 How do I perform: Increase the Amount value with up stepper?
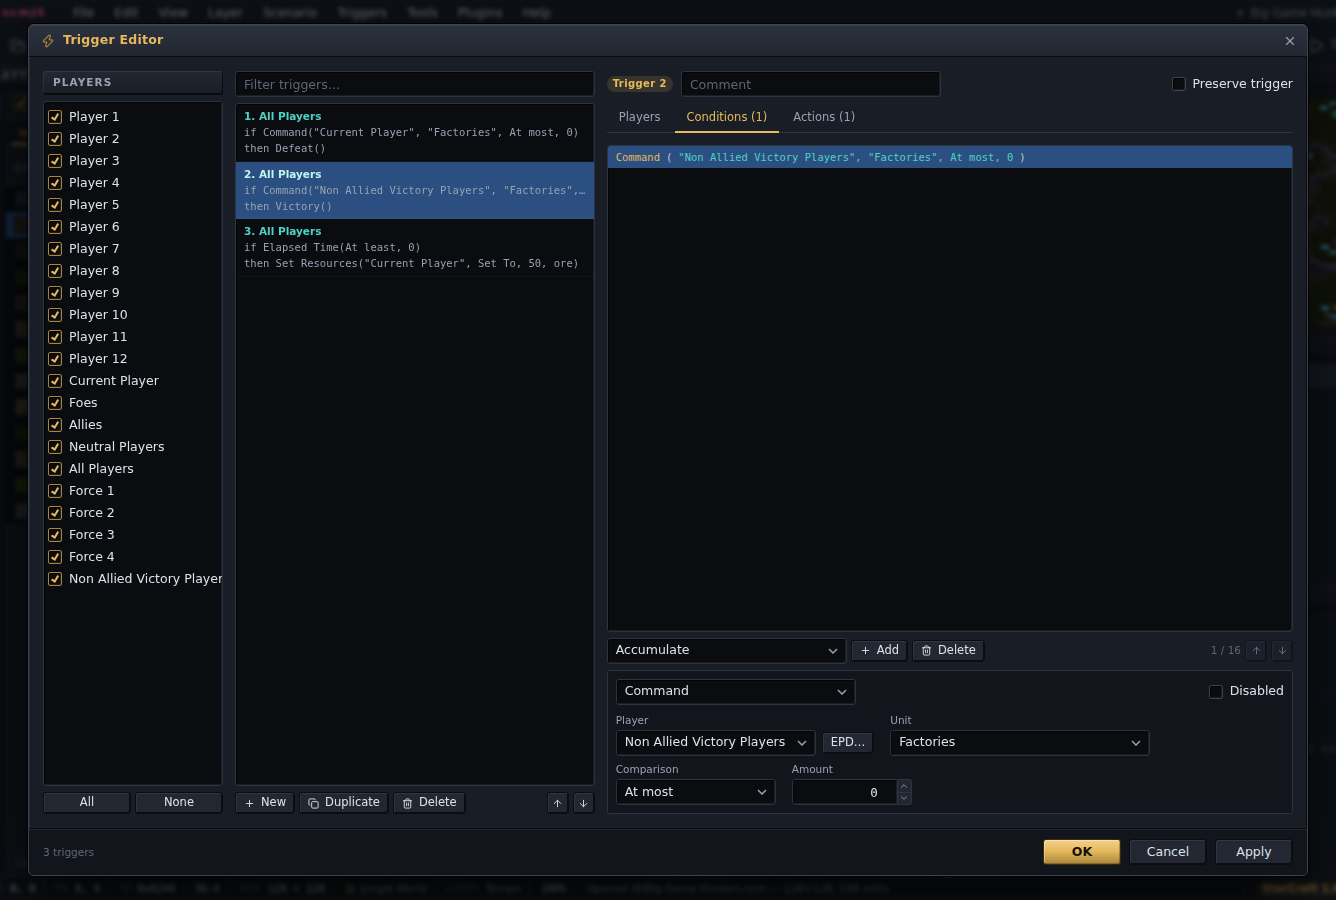pyautogui.click(x=904, y=786)
